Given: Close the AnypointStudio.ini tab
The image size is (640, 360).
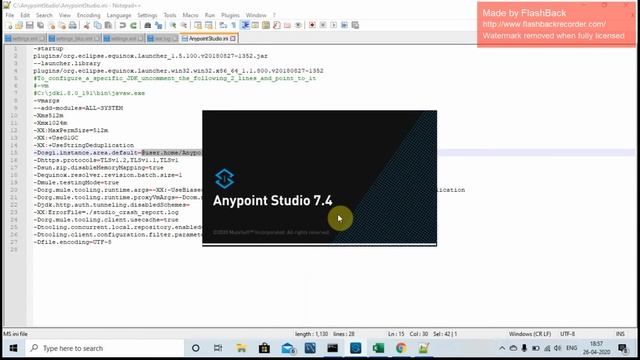Looking at the screenshot, I should coord(233,39).
